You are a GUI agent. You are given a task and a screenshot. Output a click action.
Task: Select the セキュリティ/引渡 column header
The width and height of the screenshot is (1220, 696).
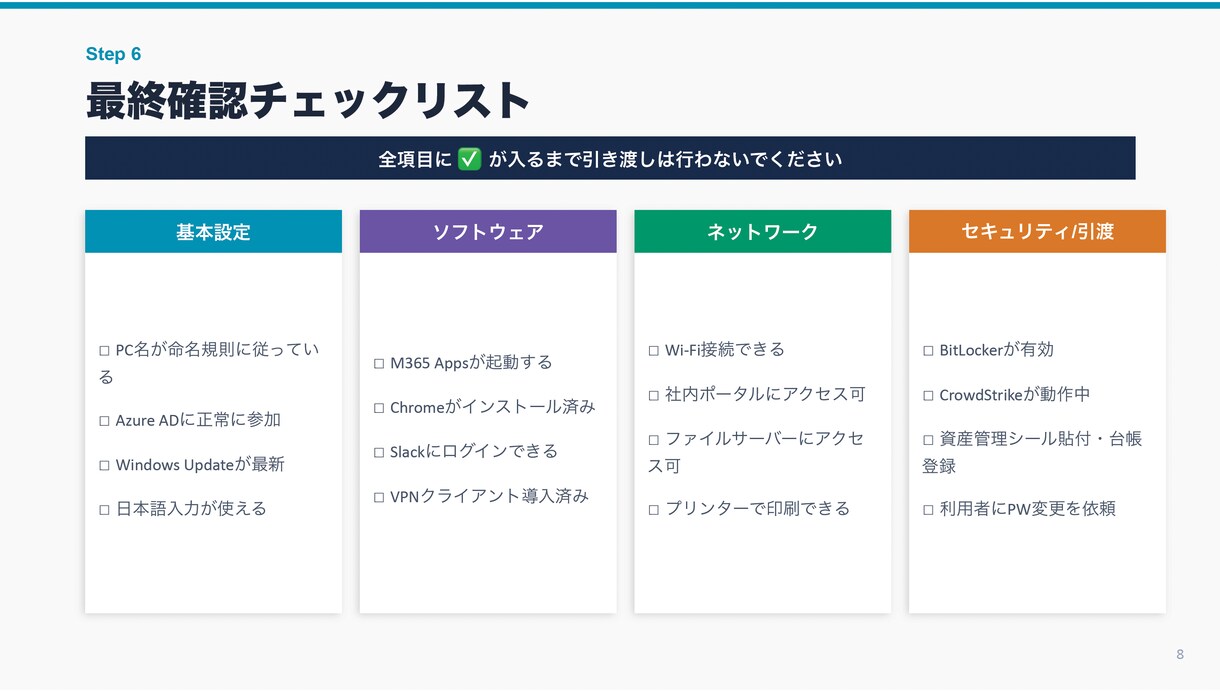click(x=1037, y=231)
